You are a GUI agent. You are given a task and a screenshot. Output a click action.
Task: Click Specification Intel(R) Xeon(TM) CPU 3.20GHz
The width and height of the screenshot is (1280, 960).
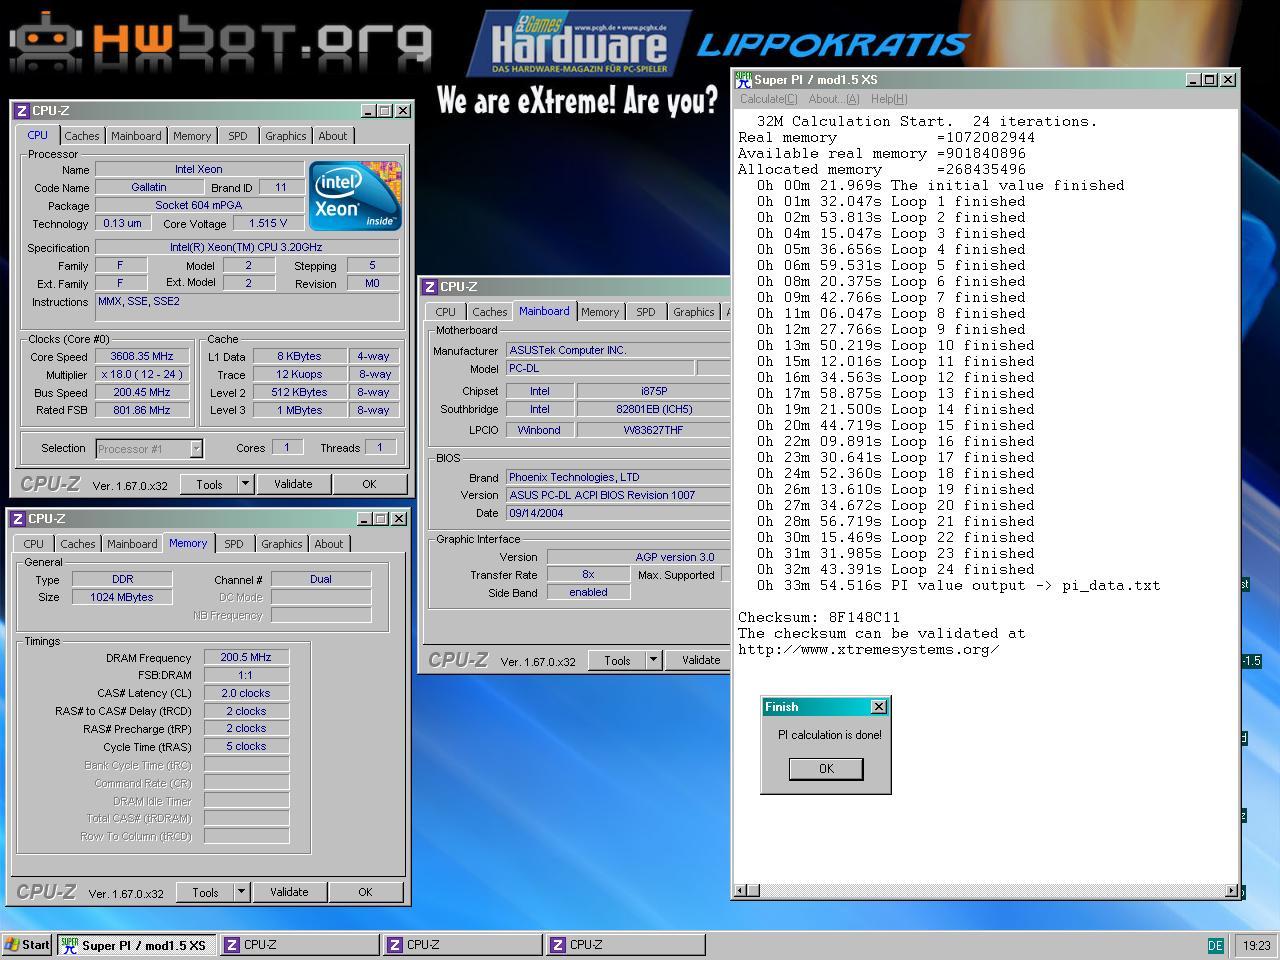(246, 247)
